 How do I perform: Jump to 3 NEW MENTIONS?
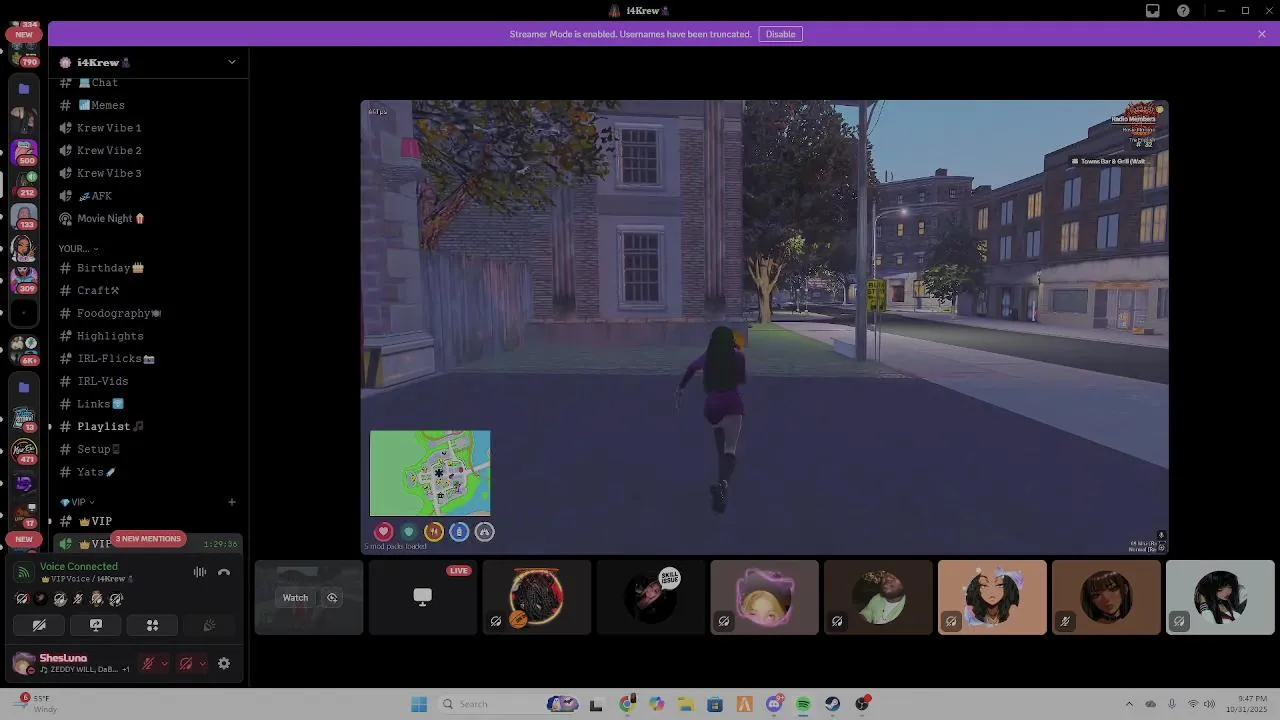(148, 539)
